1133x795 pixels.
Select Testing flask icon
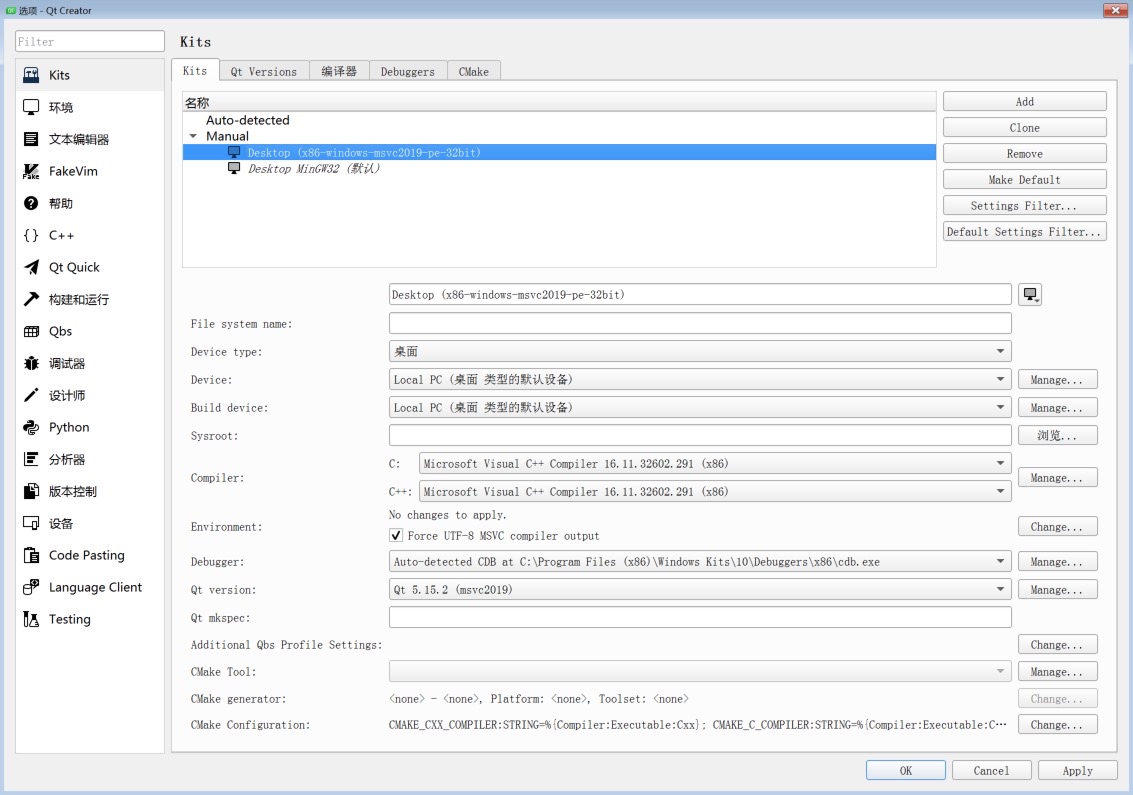(x=31, y=619)
